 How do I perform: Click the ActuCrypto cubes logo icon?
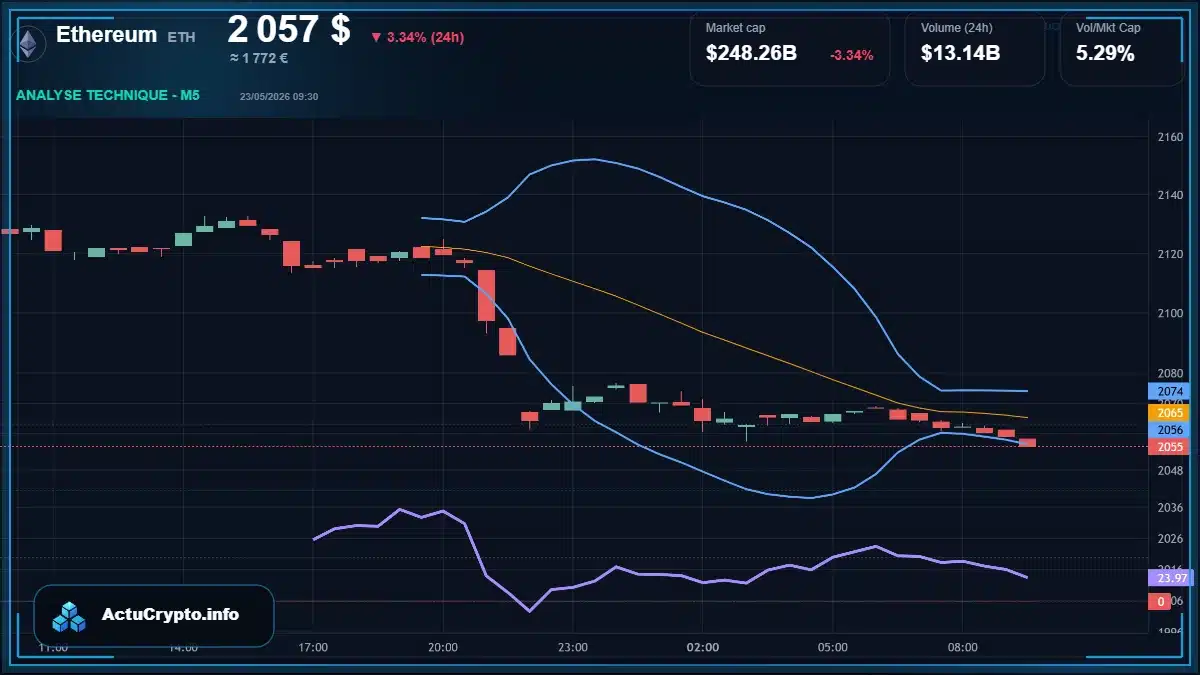70,616
